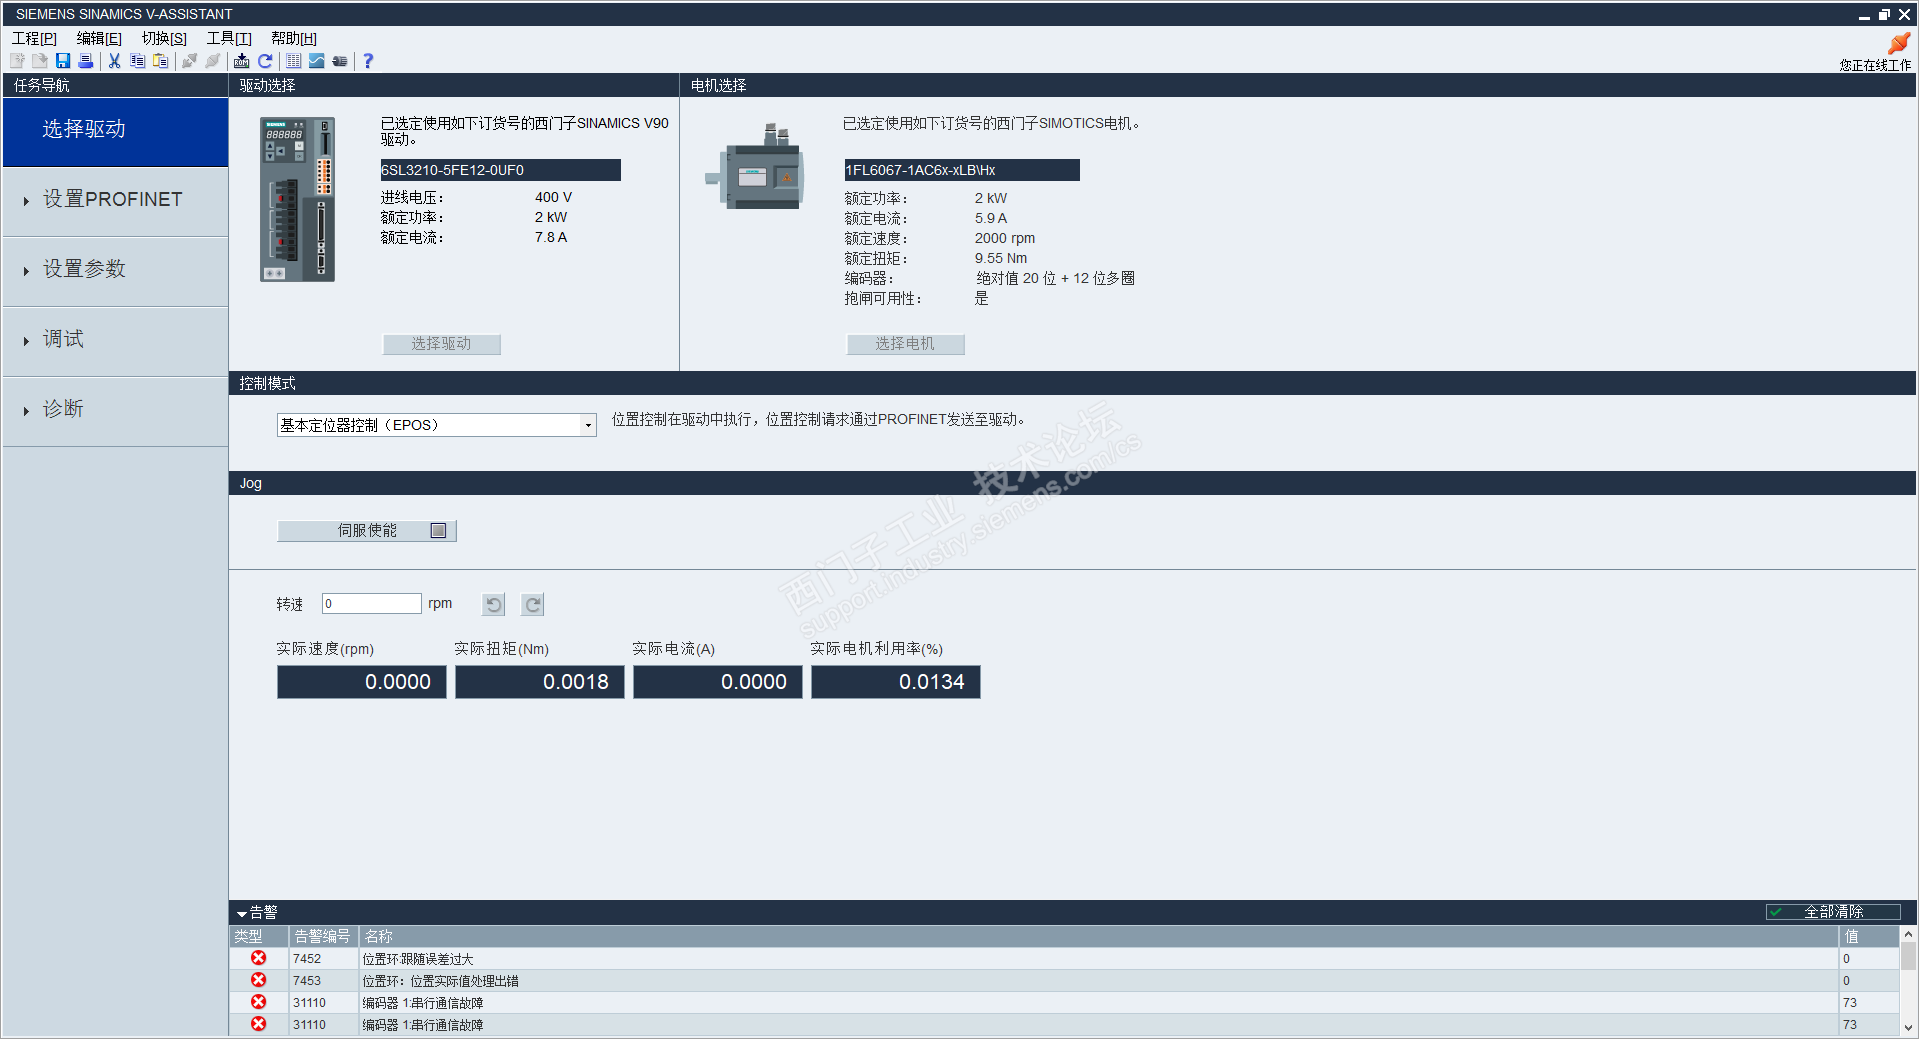
Task: Open the trace curve chart icon
Action: point(317,61)
